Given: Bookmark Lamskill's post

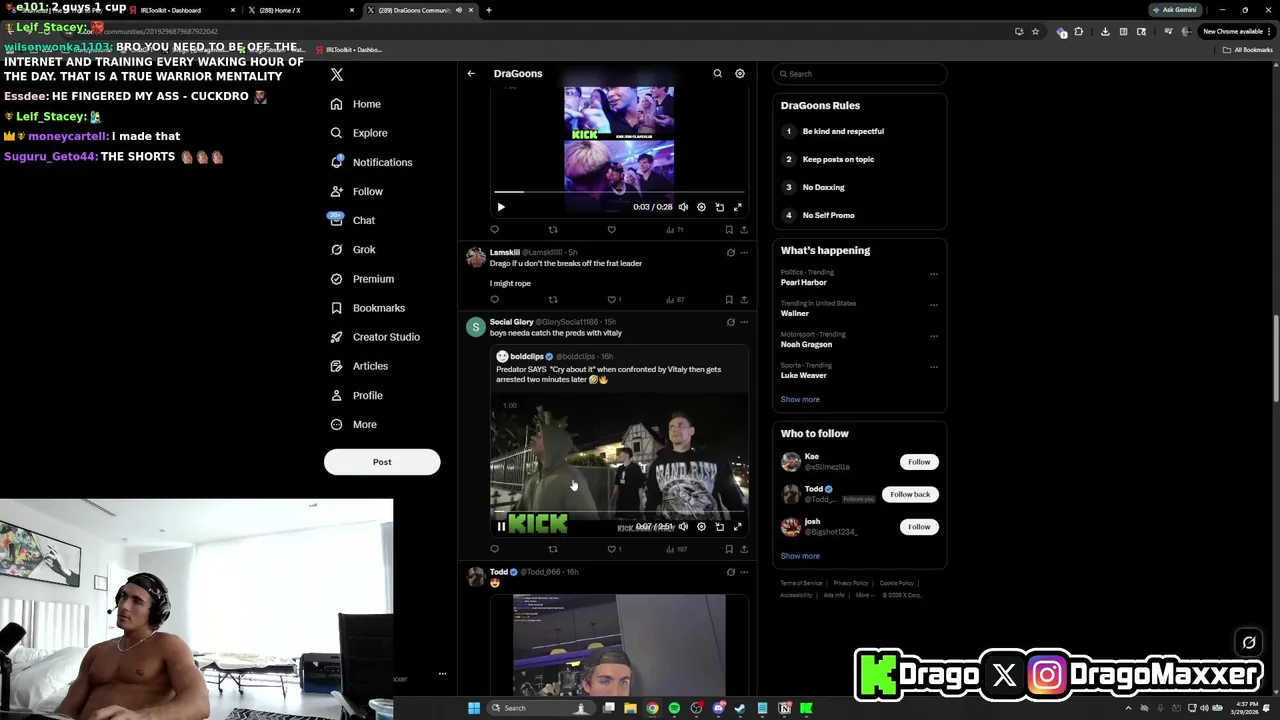Looking at the screenshot, I should coord(729,299).
